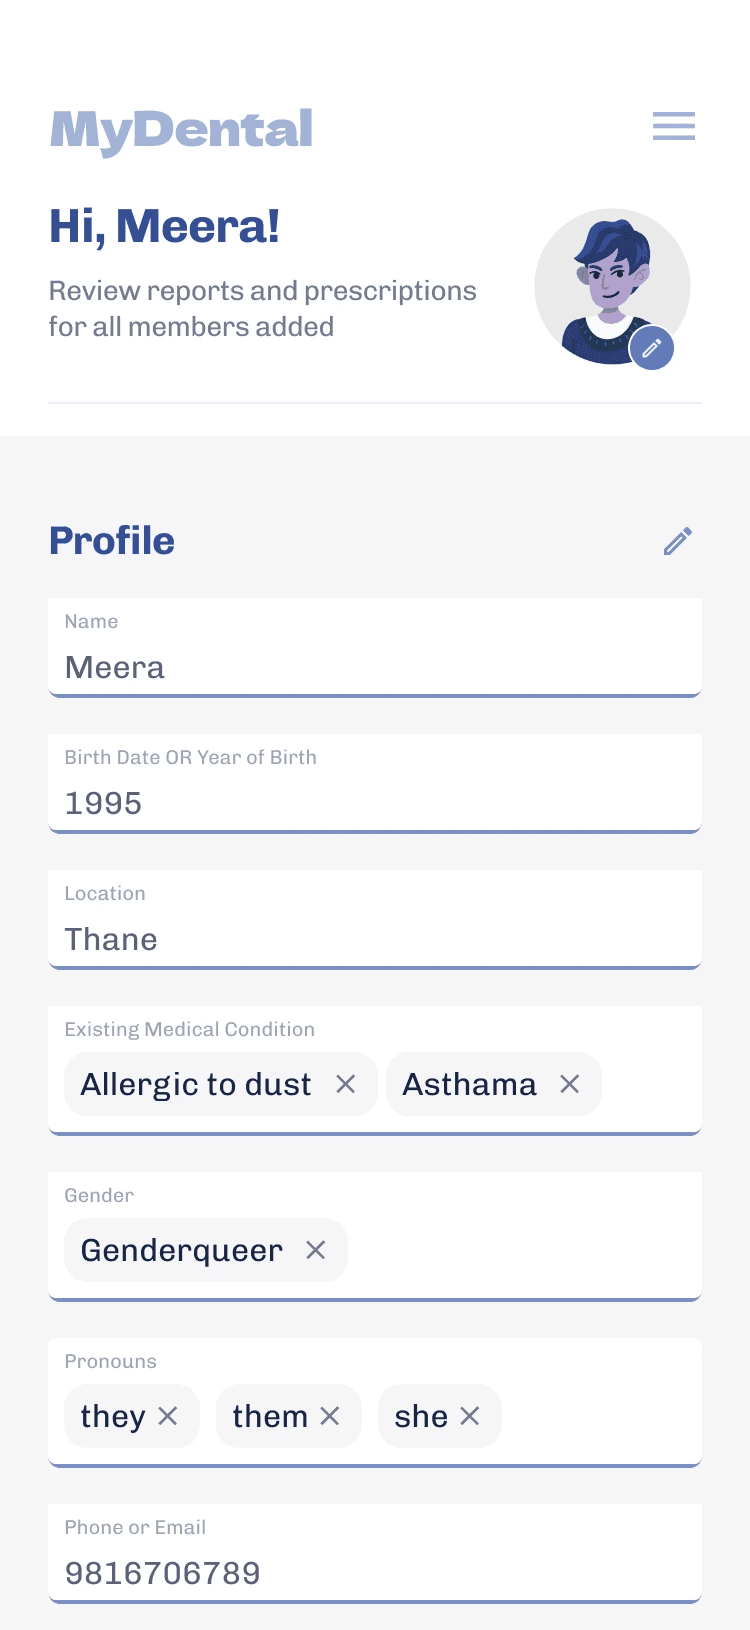Screen dimensions: 750x1630
Task: Click the Phone or Email field
Action: coord(375,1572)
